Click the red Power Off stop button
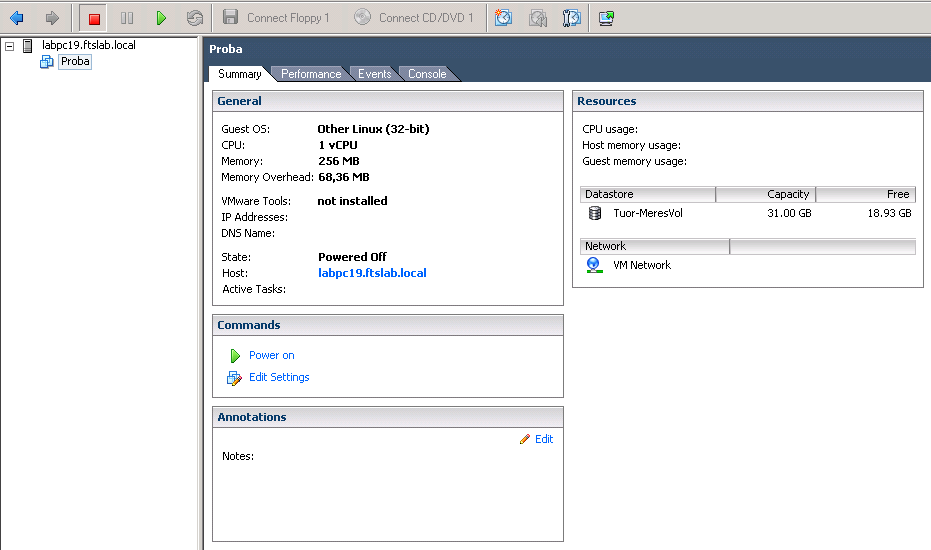 (94, 18)
